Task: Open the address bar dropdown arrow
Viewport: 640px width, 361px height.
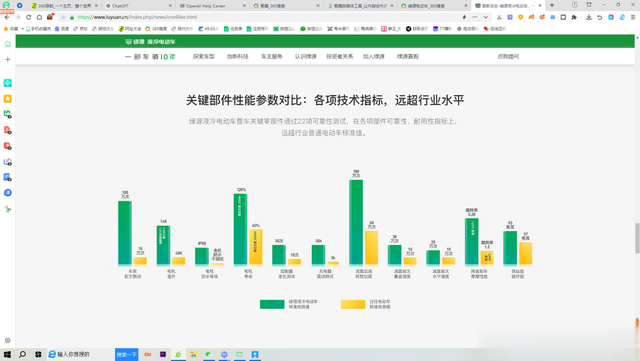Action: click(485, 17)
